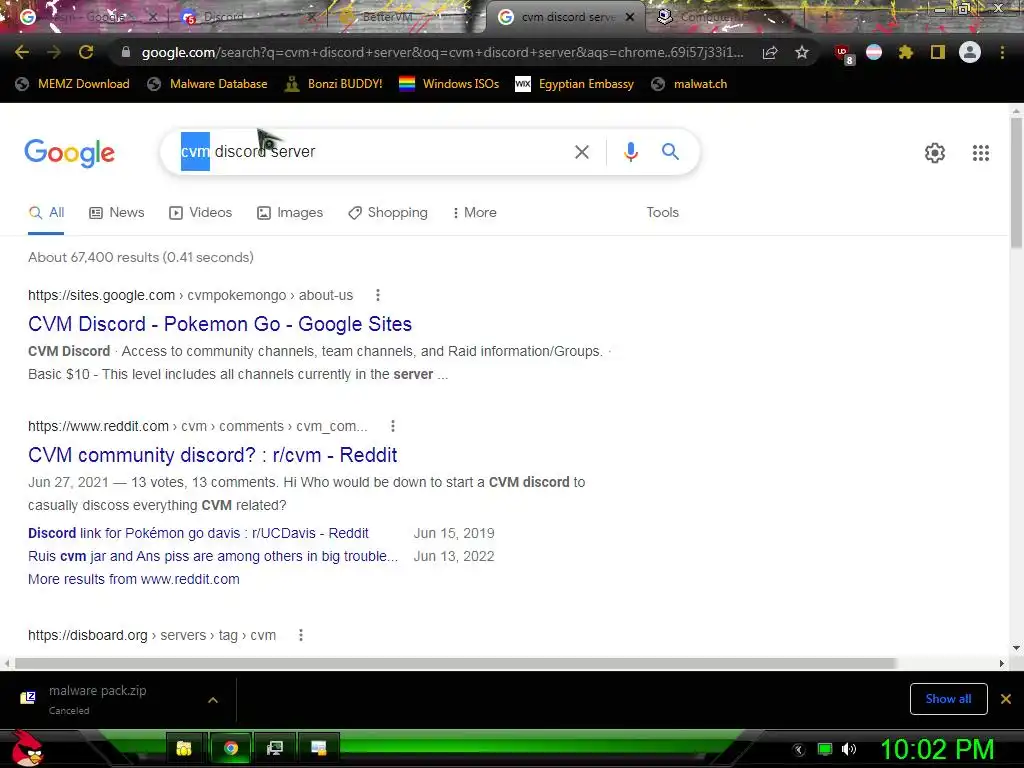Switch to the BetterVM browser tab
Screen dimensions: 1024x768
[405, 17]
